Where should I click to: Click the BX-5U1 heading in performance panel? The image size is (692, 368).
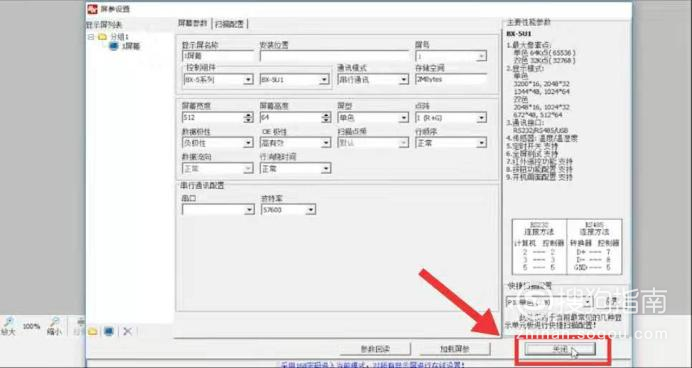tap(519, 34)
